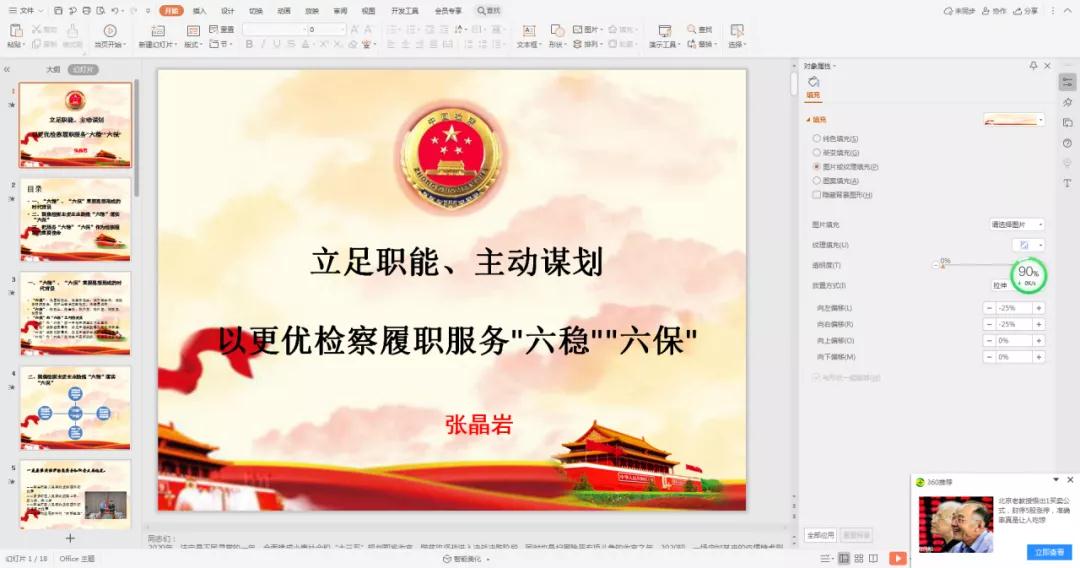Switch to the Outline (大纲) pane tab
Screen dimensions: 1080x568
tap(53, 70)
